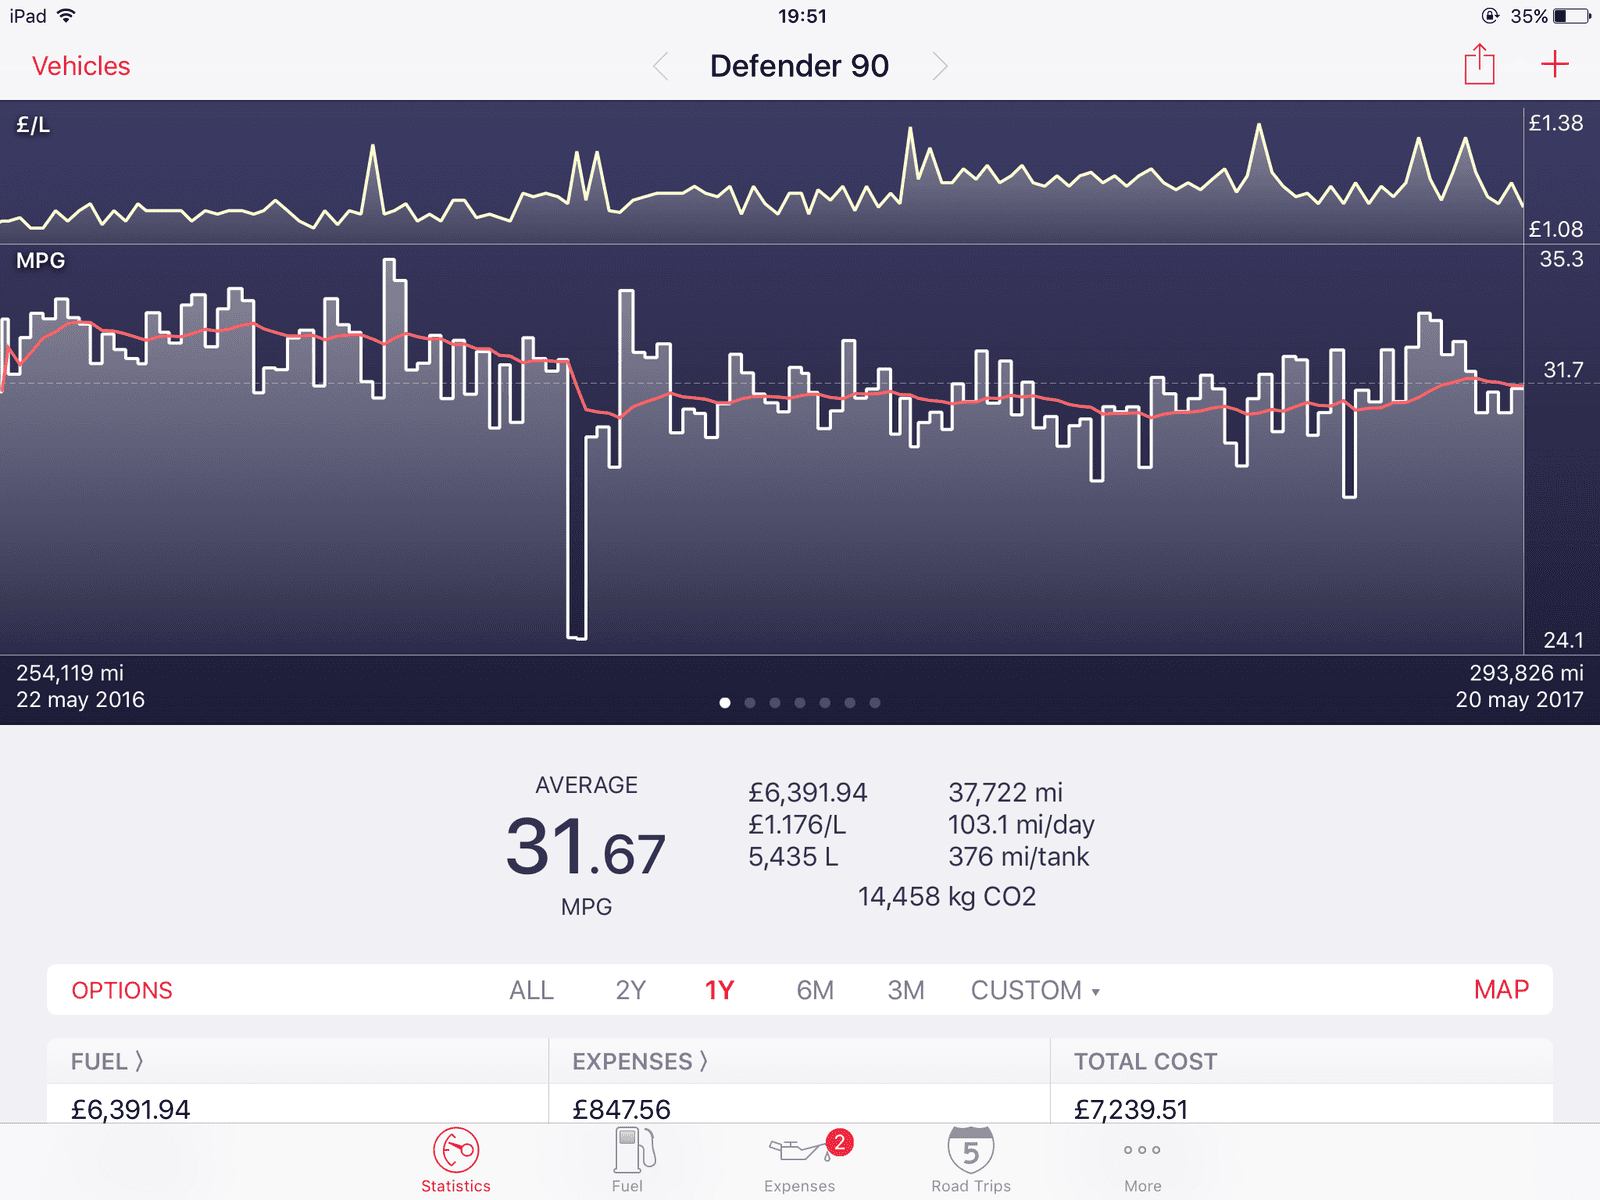Tap the rotation lock status icon
Viewport: 1600px width, 1200px height.
1490,16
